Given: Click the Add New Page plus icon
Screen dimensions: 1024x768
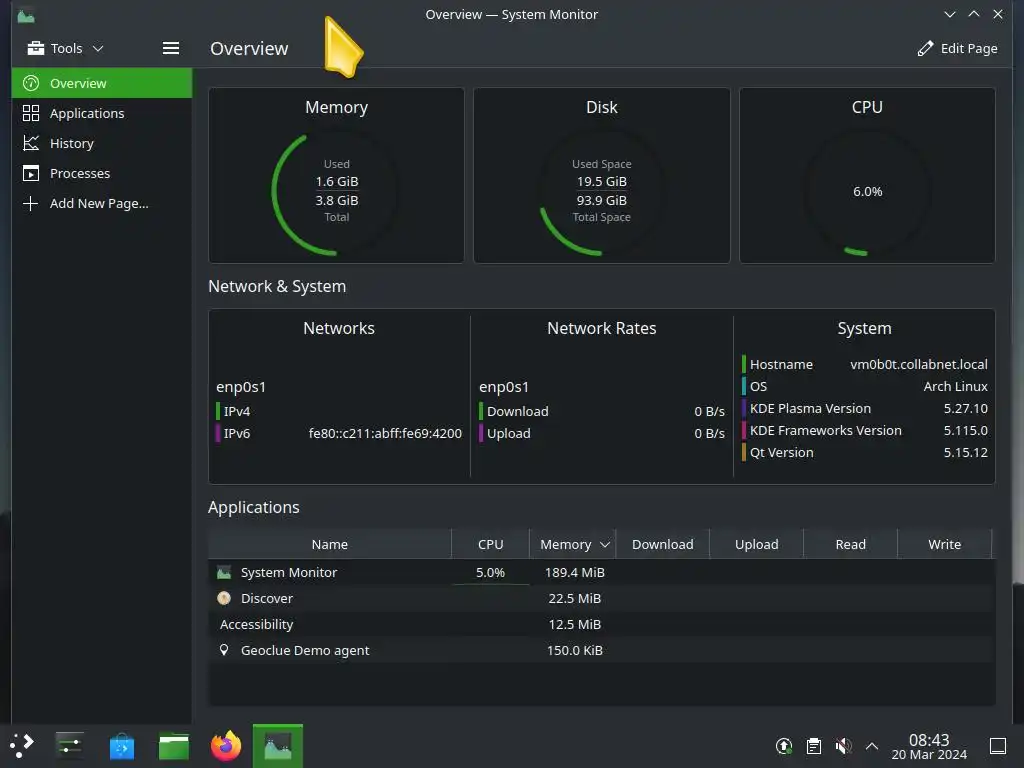Looking at the screenshot, I should (30, 203).
